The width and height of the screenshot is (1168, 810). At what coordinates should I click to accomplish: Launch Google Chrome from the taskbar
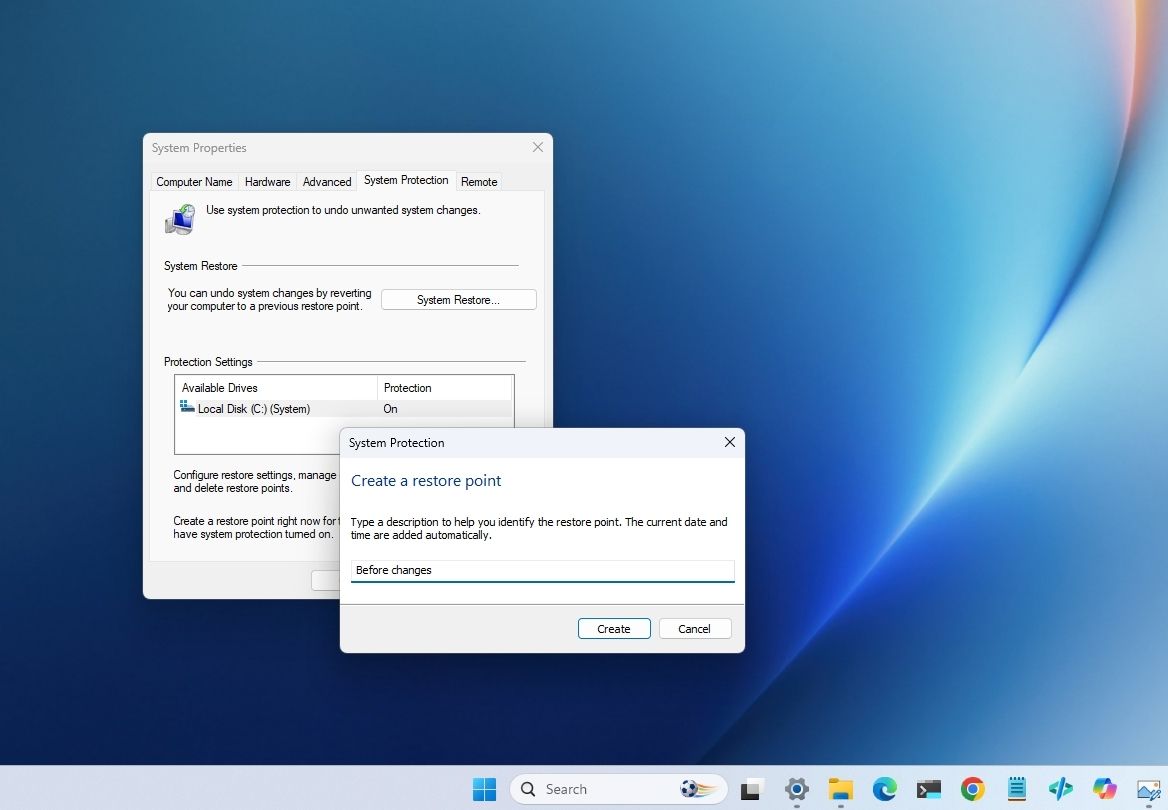tap(973, 789)
